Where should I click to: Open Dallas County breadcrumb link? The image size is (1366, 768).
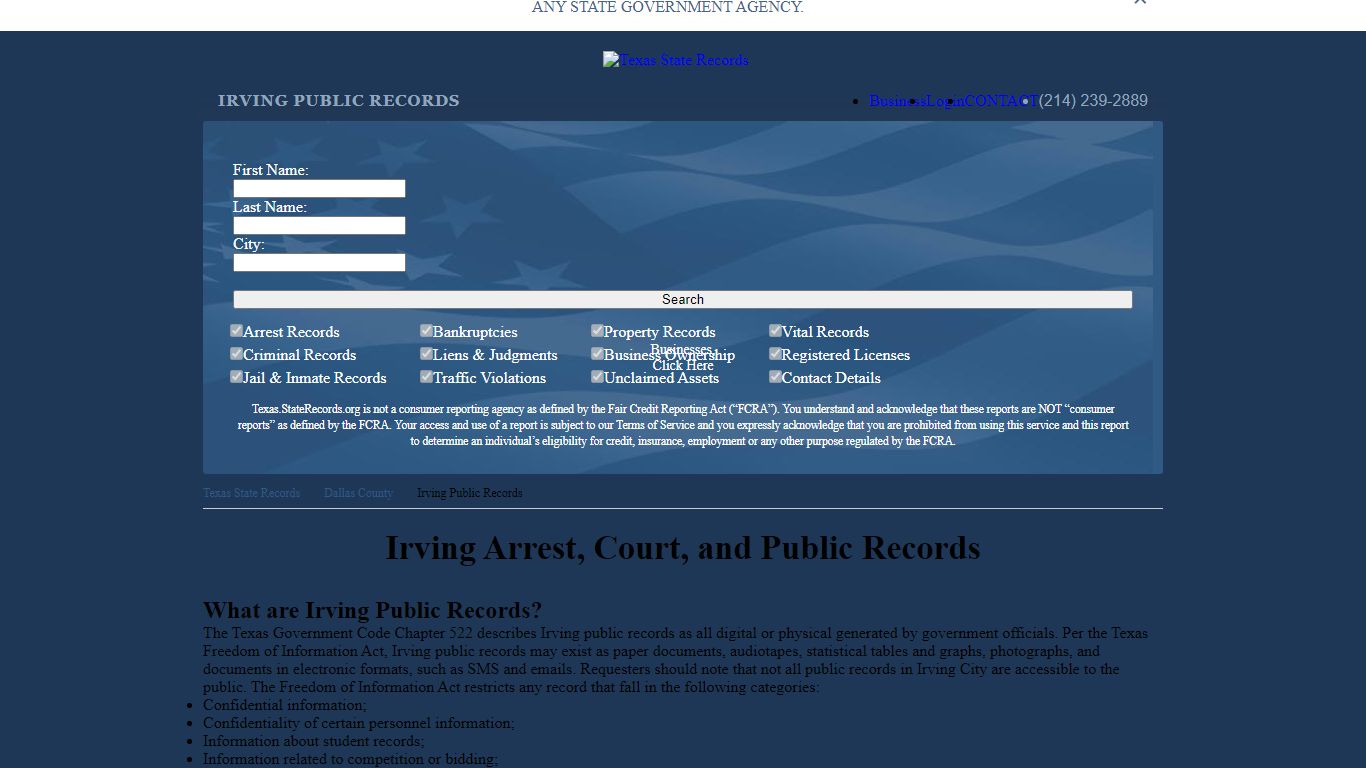click(358, 493)
